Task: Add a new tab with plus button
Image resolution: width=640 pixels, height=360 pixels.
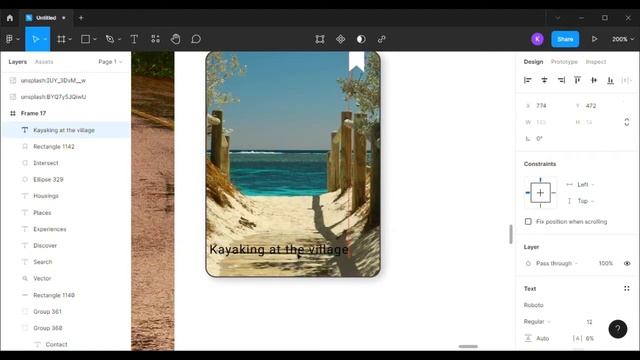Action: tap(81, 18)
